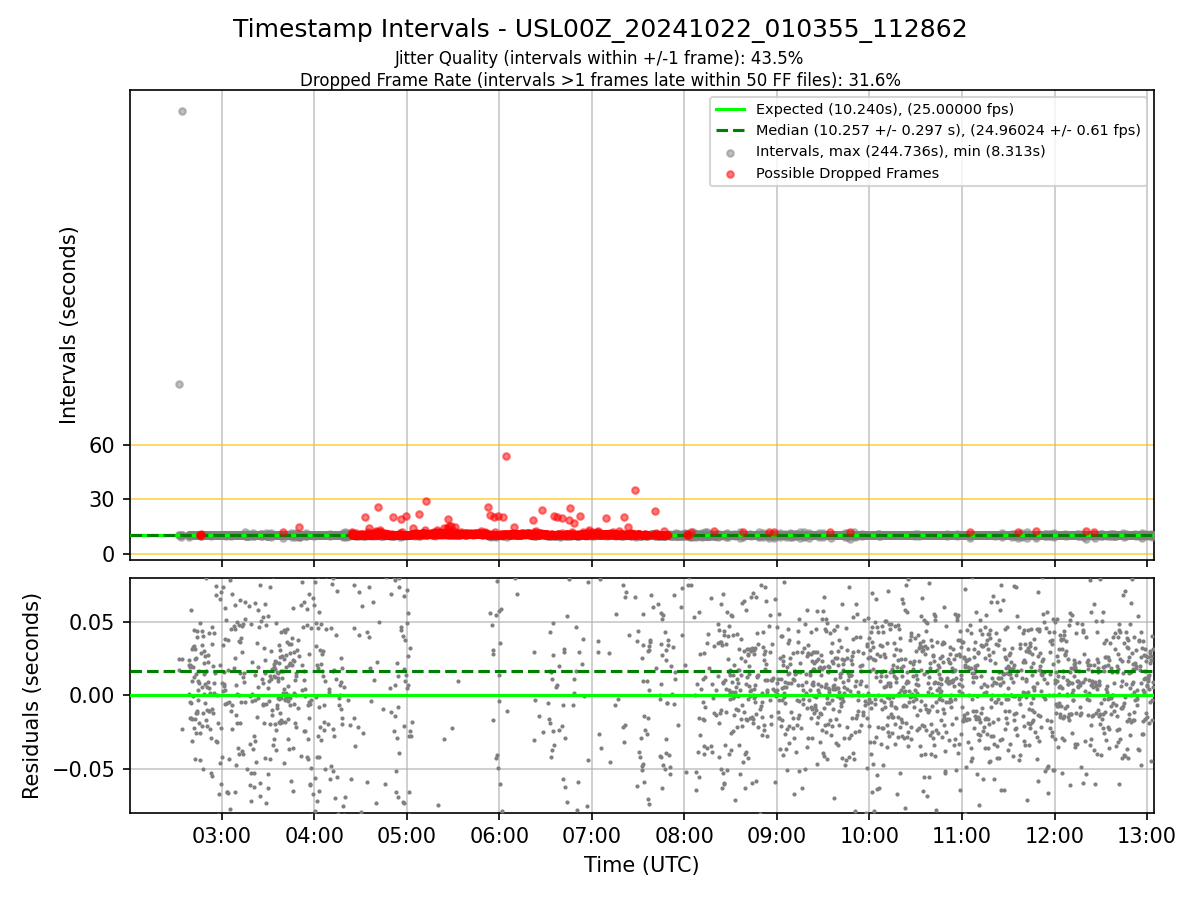Click the "Residuals (seconds)" y-axis label
Screen dimensions: 1200x900
(32, 696)
